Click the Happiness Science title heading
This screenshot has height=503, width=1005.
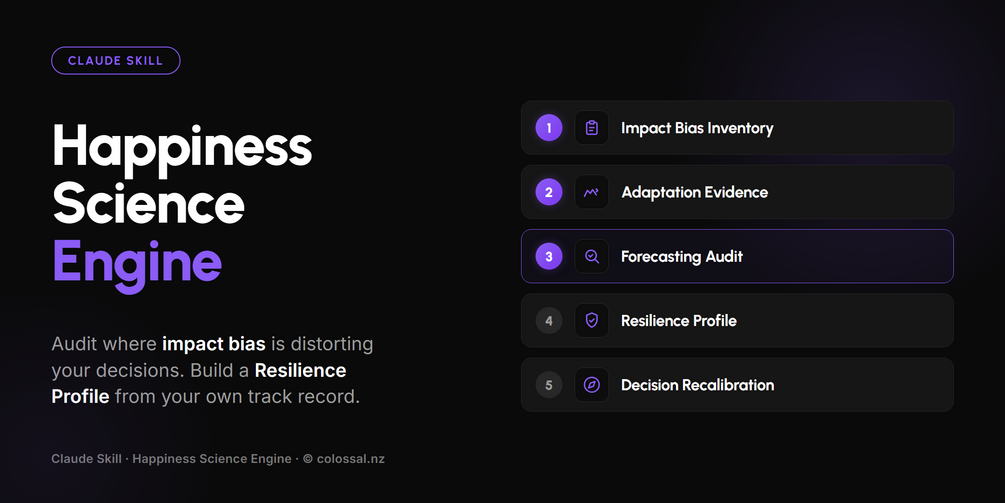tap(182, 174)
